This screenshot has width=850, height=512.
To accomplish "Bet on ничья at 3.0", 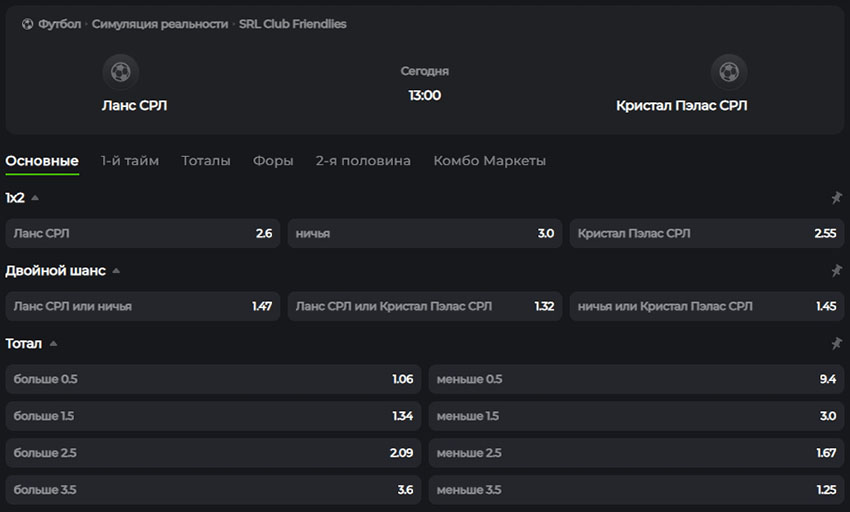I will [424, 233].
